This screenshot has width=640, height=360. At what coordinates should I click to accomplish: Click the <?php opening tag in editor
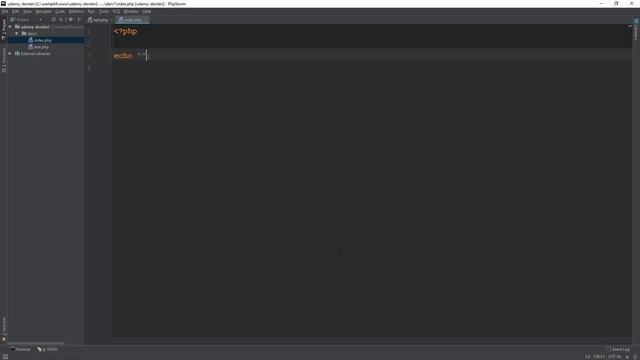click(x=125, y=31)
